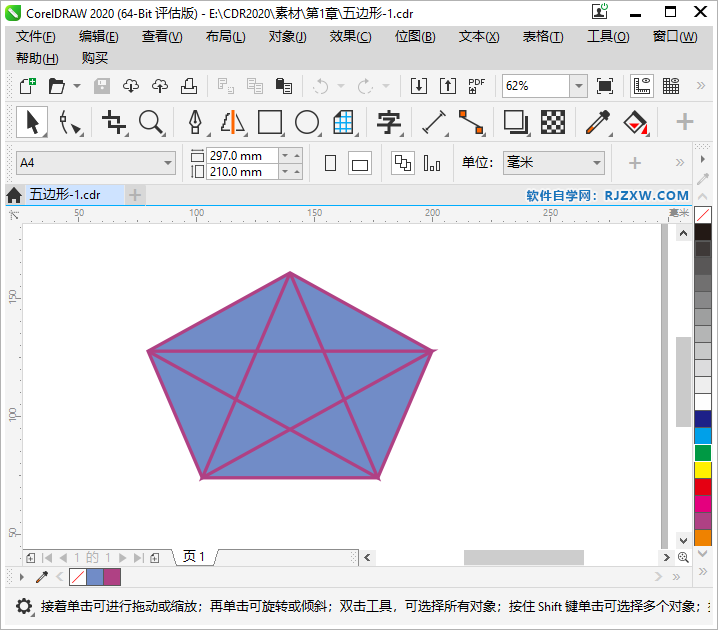Select the Connector tool
718x630 pixels.
click(x=471, y=122)
